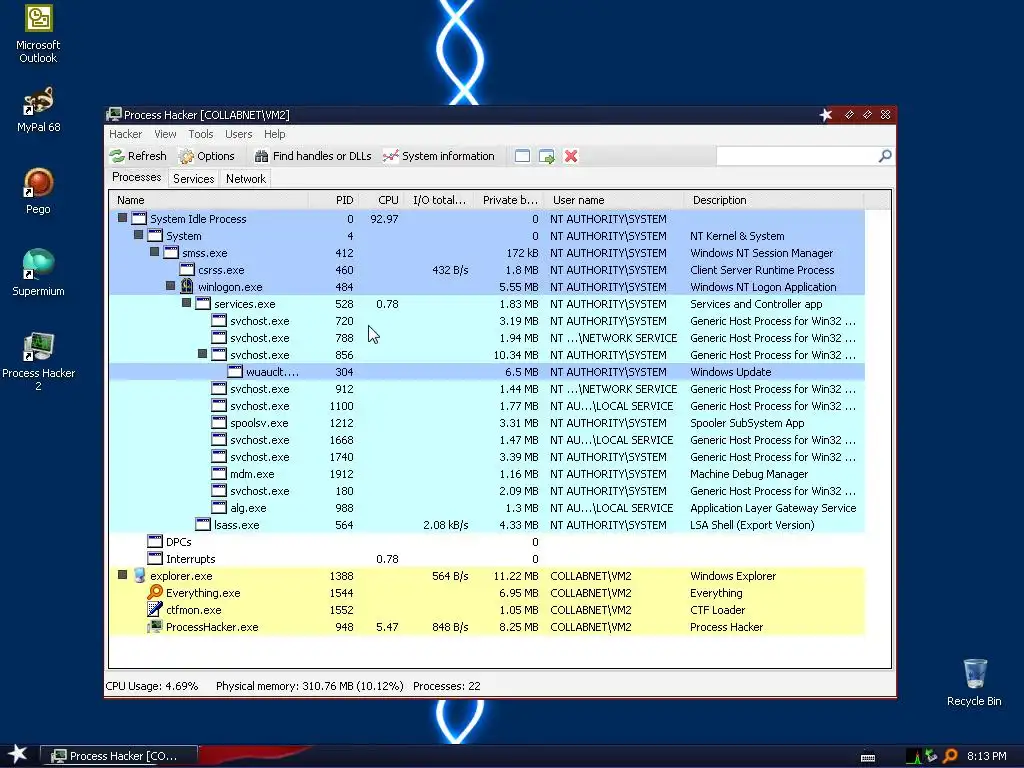Click the winlogon.exe process icon

(187, 286)
